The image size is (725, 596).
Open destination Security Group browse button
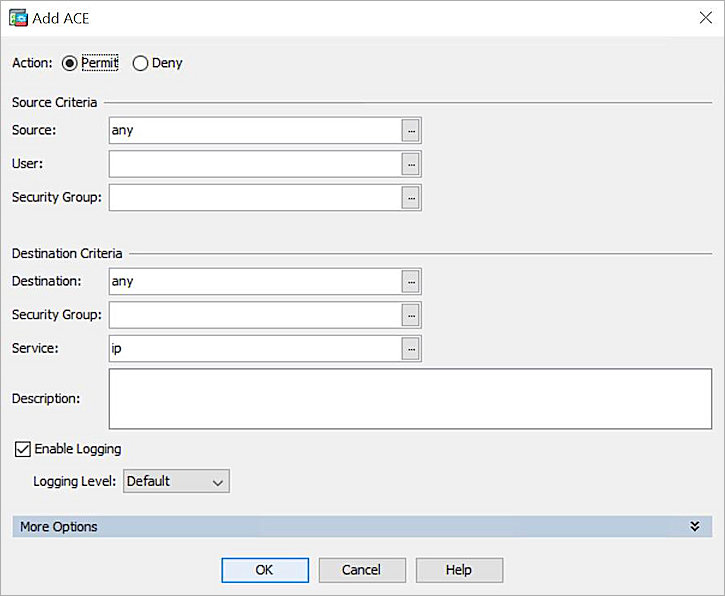coord(411,315)
